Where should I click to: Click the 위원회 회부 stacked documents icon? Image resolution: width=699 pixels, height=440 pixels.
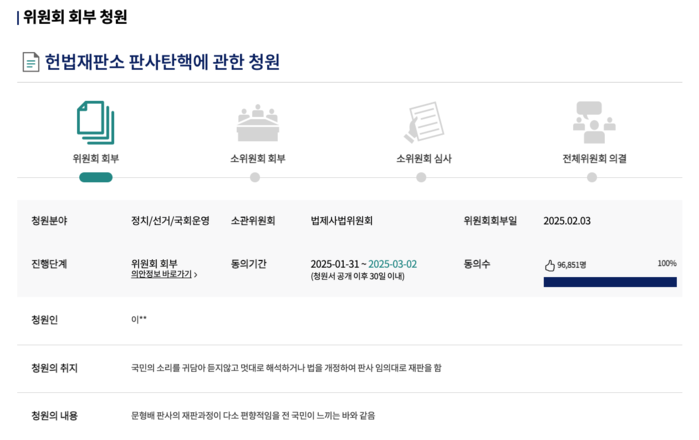pos(95,123)
